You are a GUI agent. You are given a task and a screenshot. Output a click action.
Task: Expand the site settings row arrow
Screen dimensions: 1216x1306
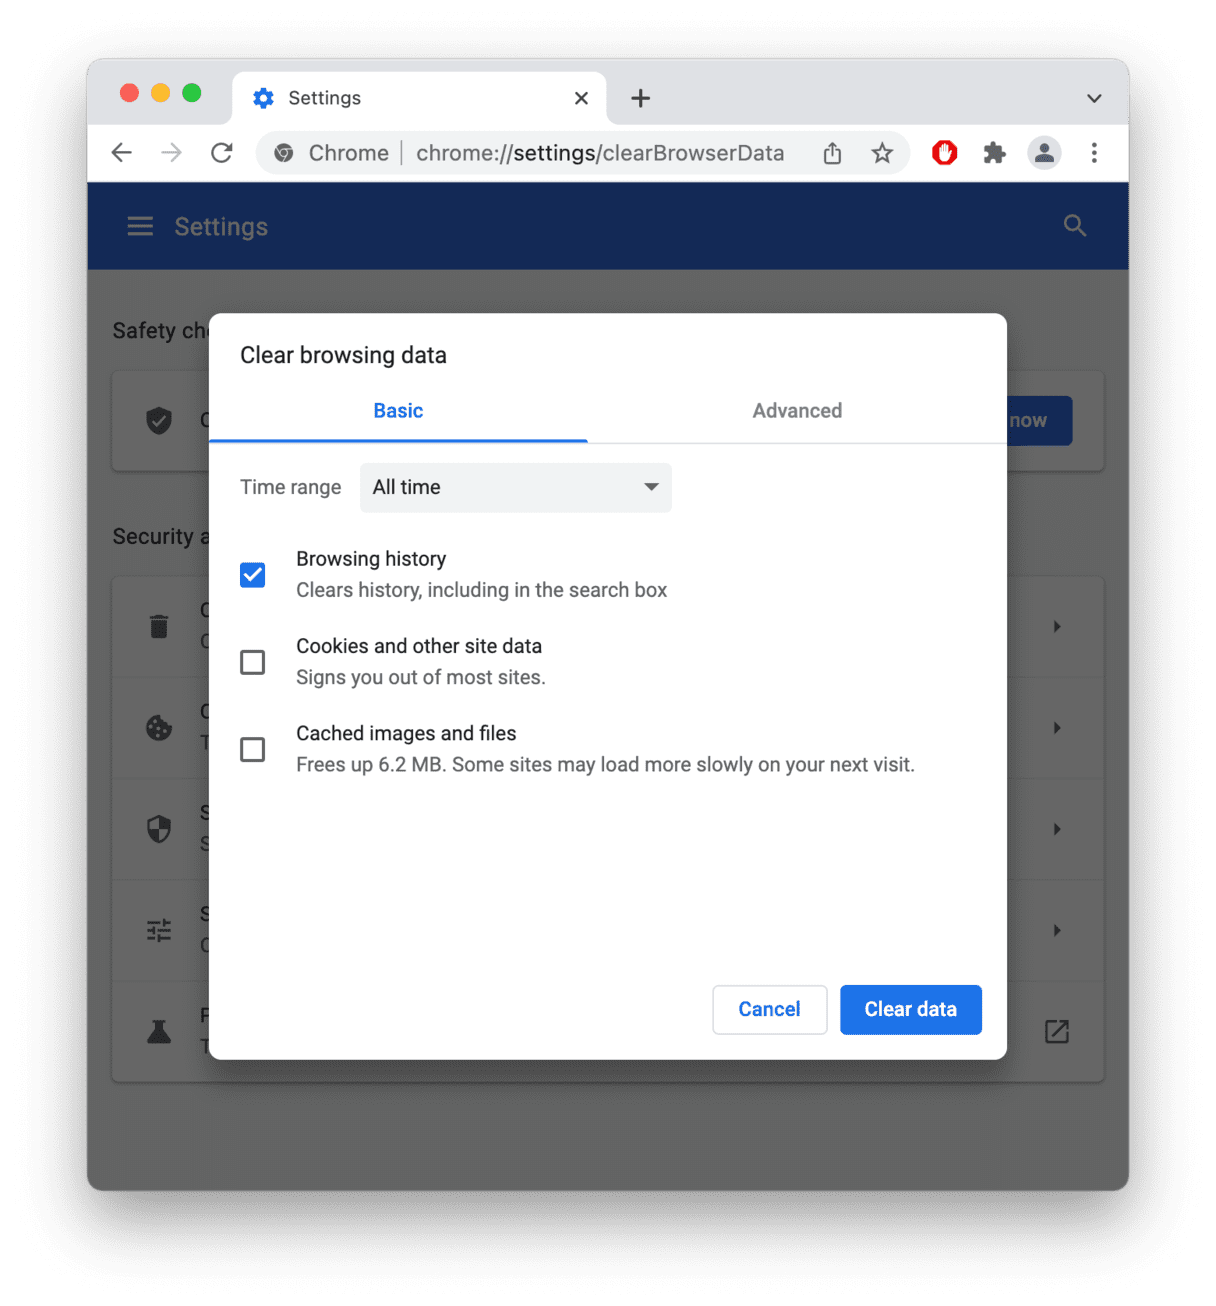1057,930
